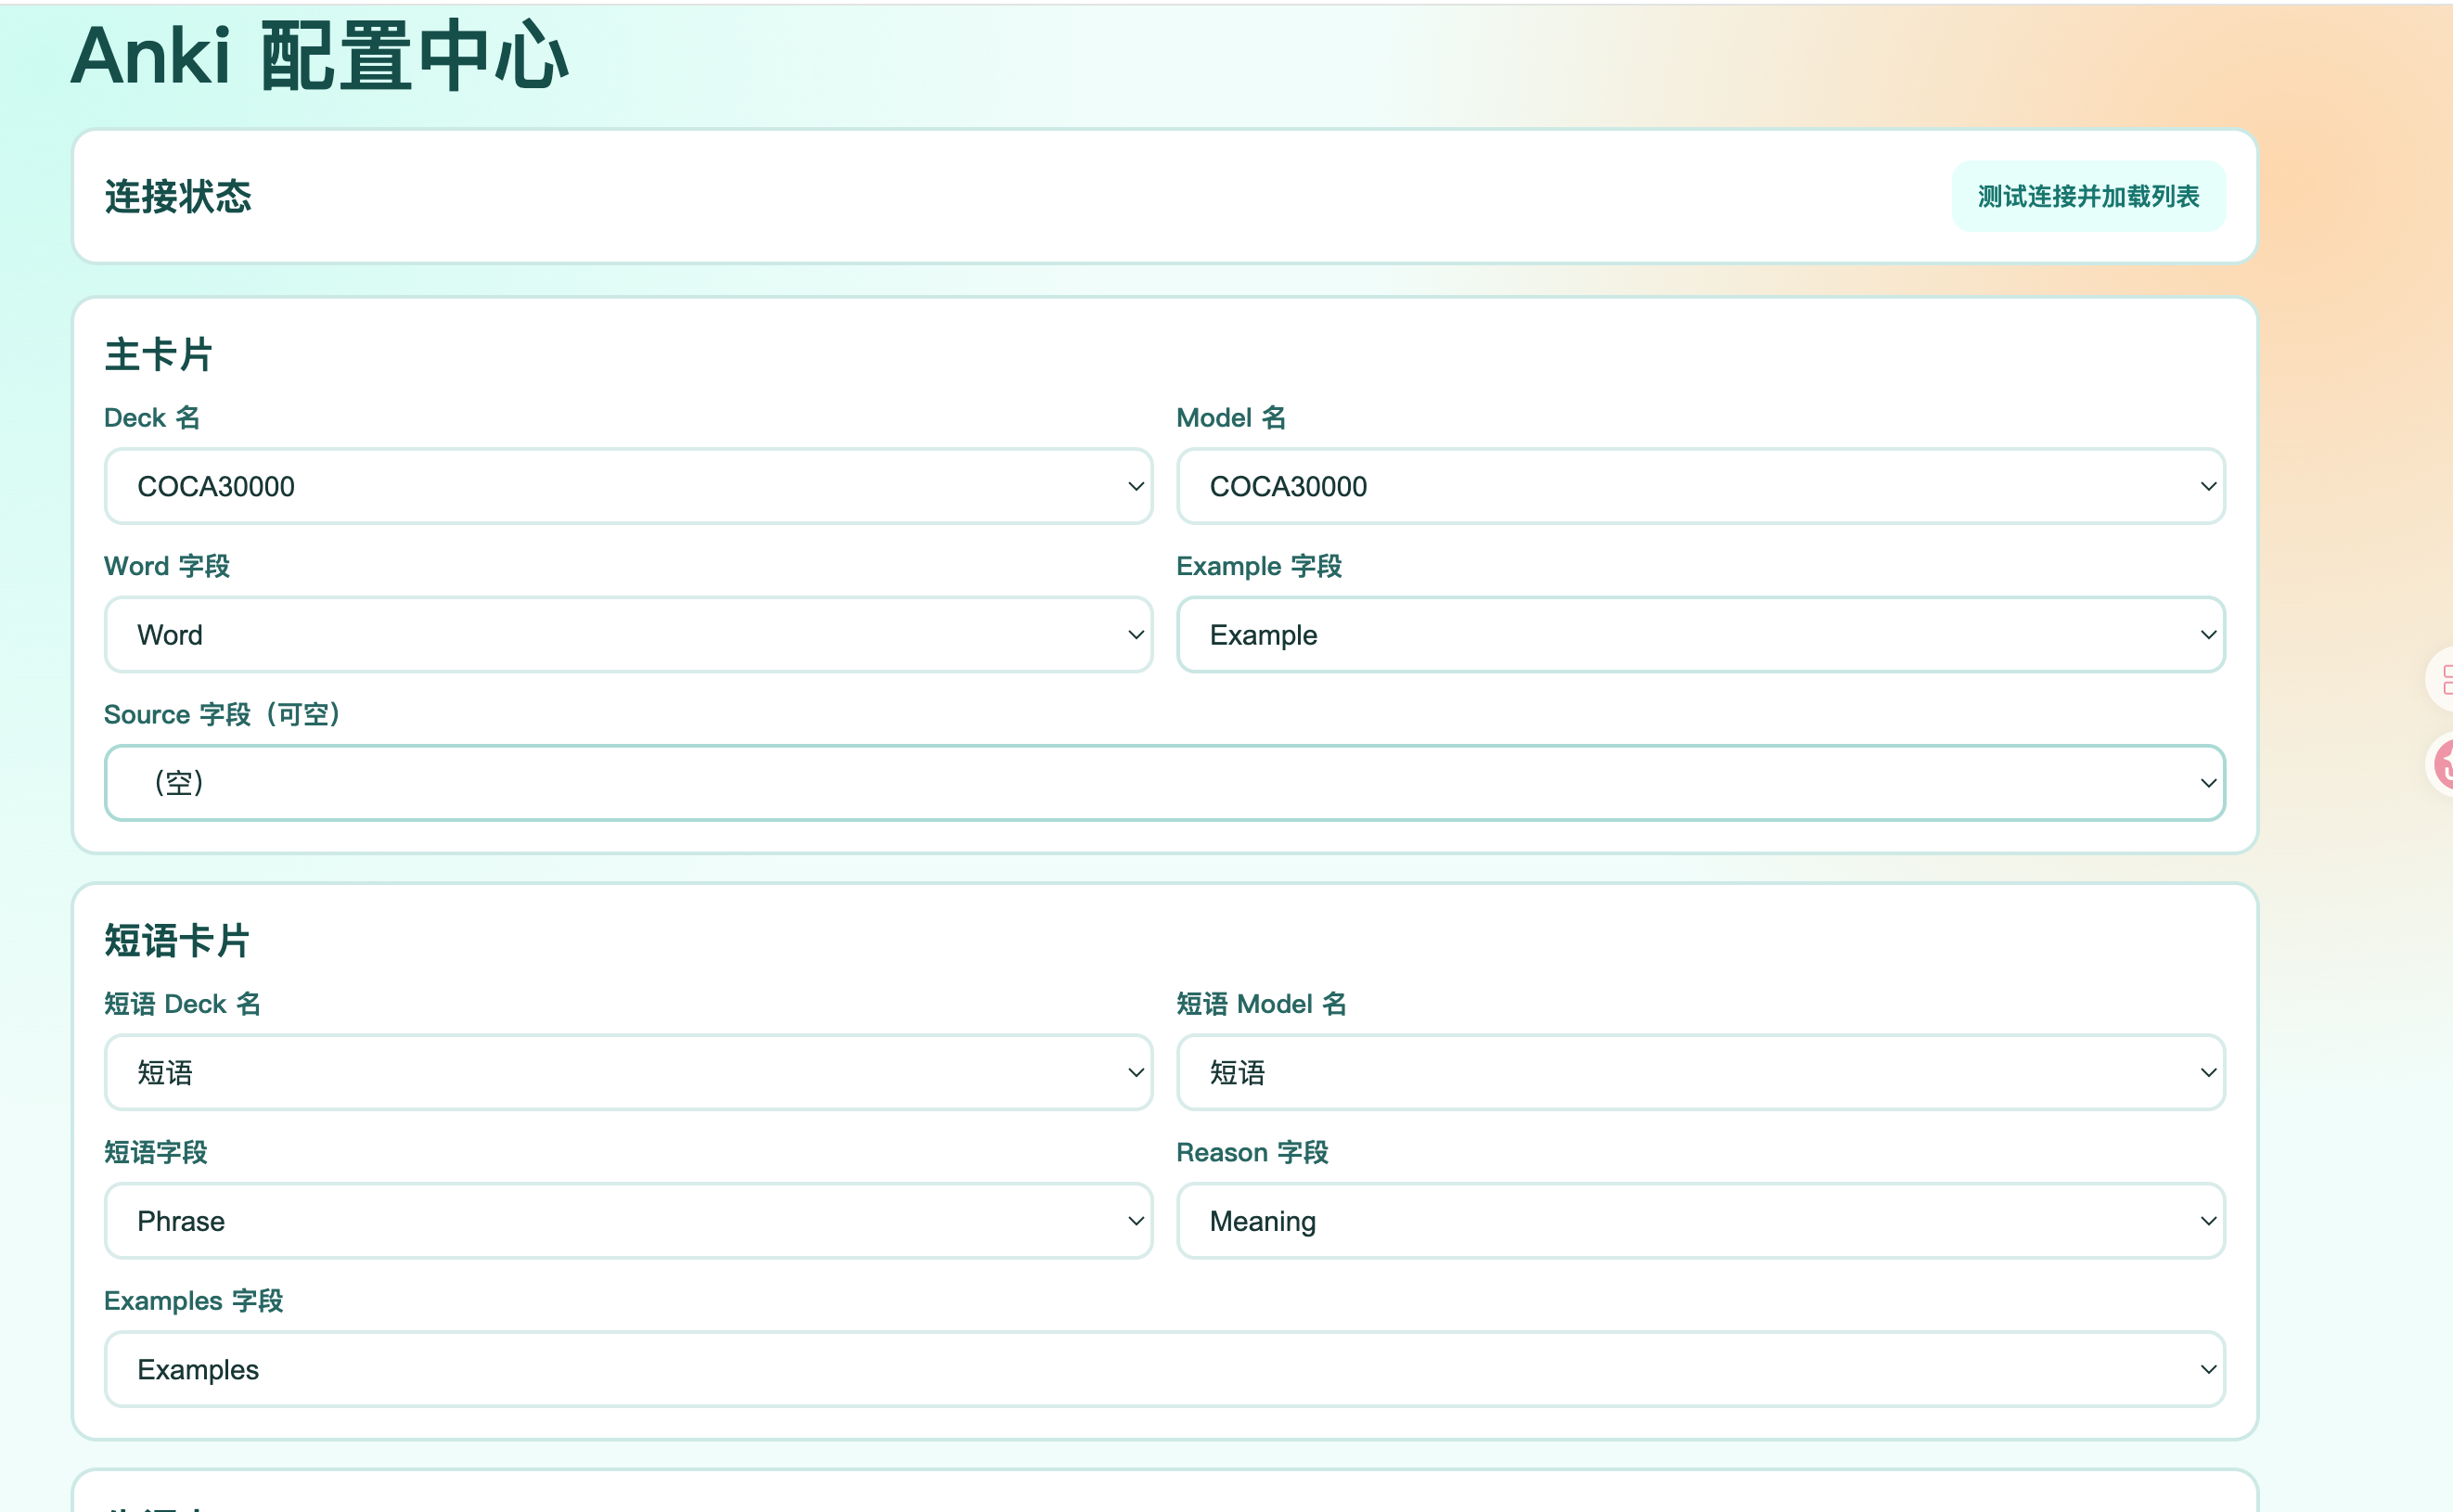Open the Source 字段 dropdown showing (空)
Image resolution: width=2453 pixels, height=1512 pixels.
coord(1164,783)
